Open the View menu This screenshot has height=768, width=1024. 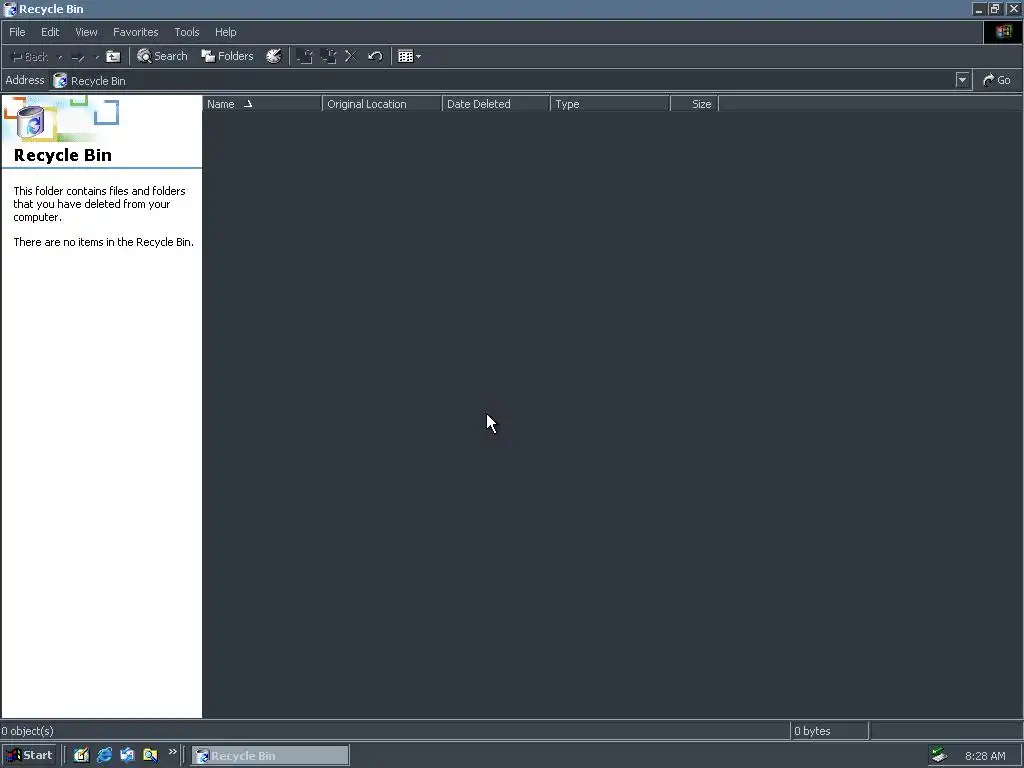coord(86,32)
